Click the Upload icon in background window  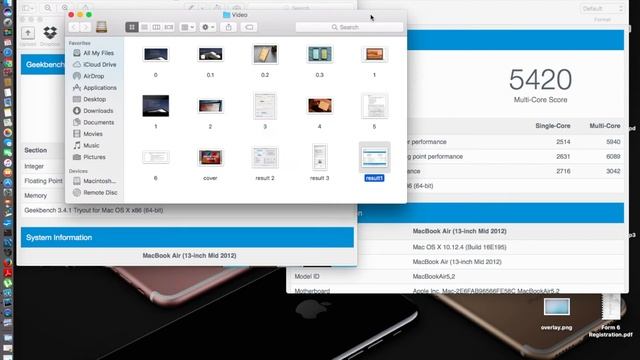(x=28, y=33)
